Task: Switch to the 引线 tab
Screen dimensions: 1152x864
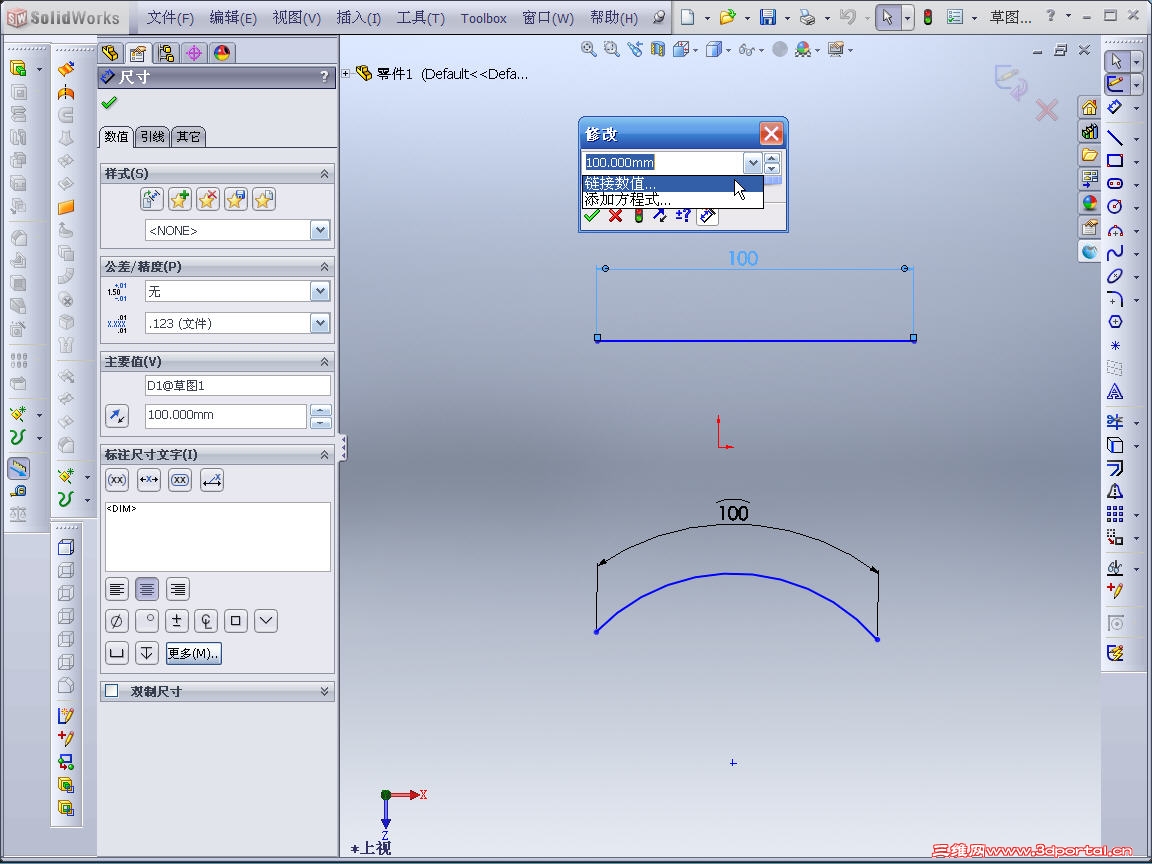Action: 152,136
